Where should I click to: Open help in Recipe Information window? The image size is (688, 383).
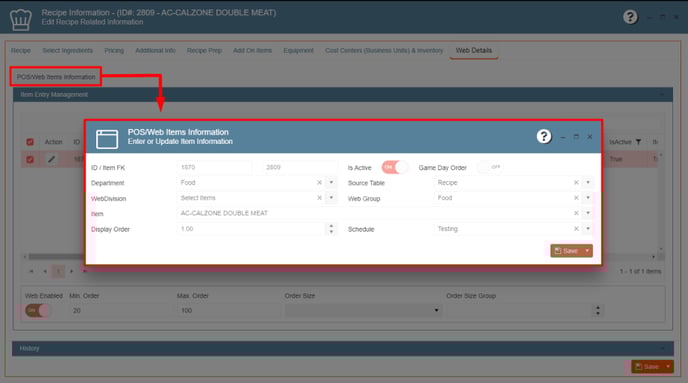[630, 17]
